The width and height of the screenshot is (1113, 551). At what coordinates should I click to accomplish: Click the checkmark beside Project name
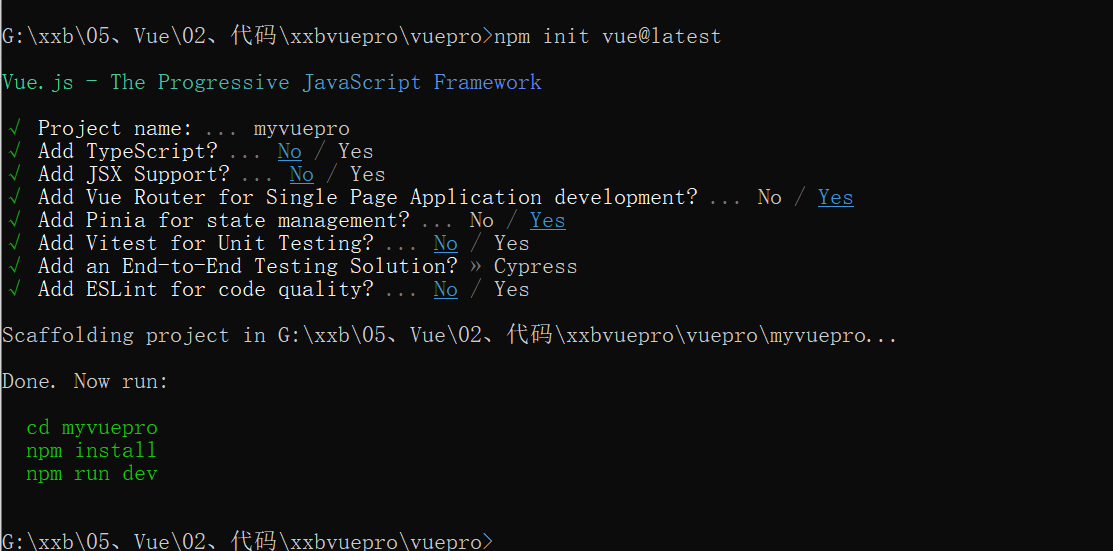pyautogui.click(x=14, y=129)
